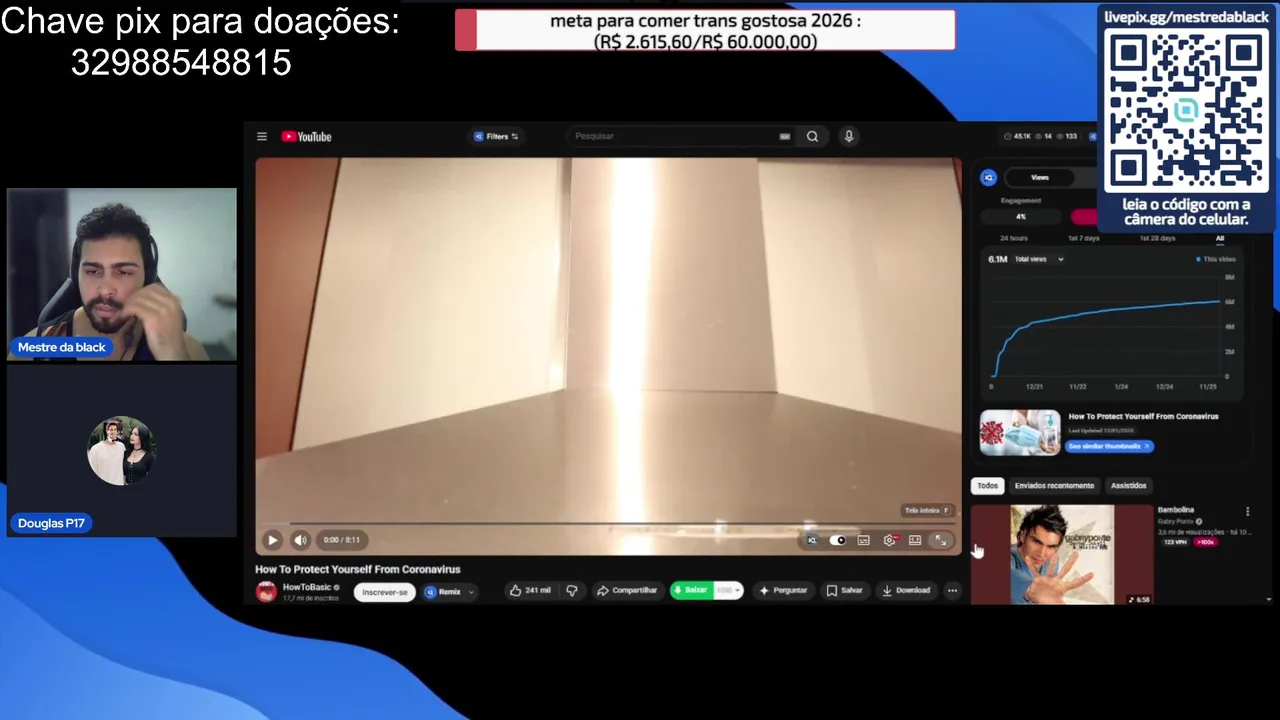Screen dimensions: 1280x720
Task: Click the Download button
Action: (x=906, y=591)
